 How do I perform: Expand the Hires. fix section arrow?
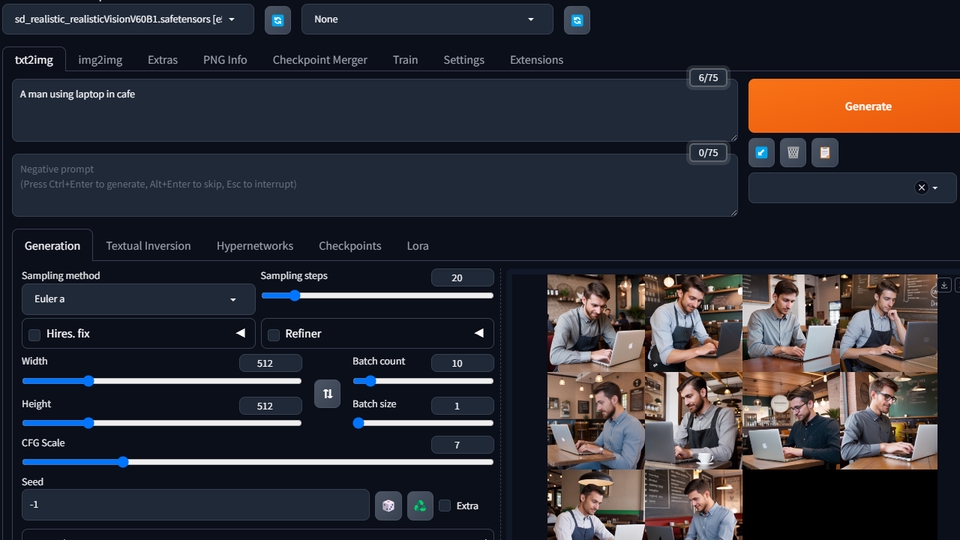(x=241, y=333)
